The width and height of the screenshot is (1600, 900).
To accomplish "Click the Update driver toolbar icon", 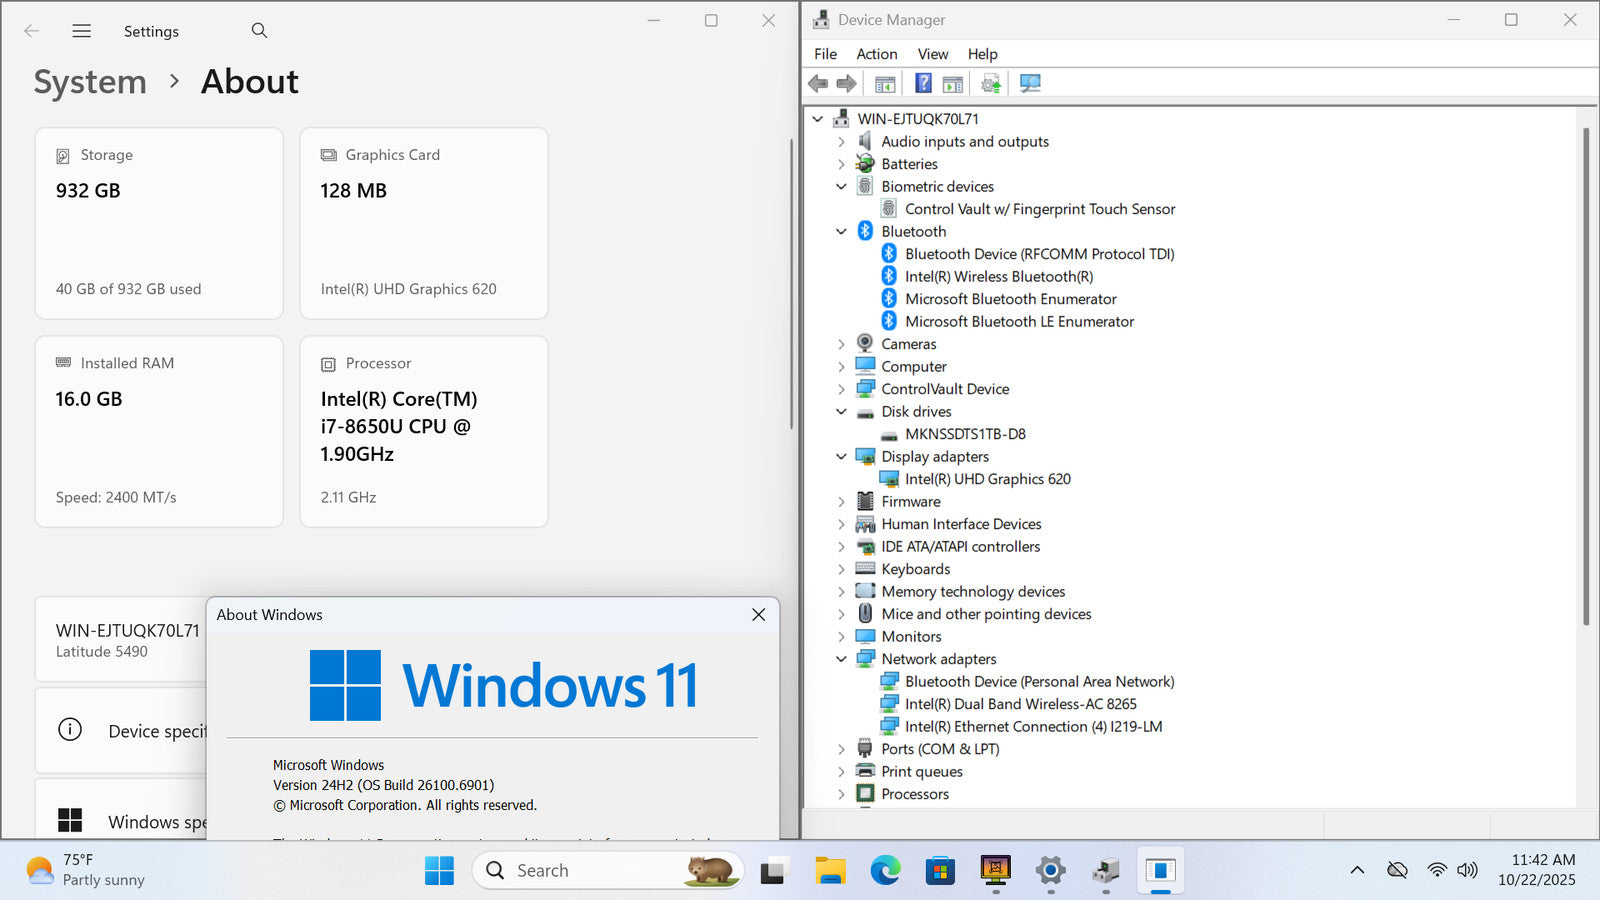I will pyautogui.click(x=990, y=84).
